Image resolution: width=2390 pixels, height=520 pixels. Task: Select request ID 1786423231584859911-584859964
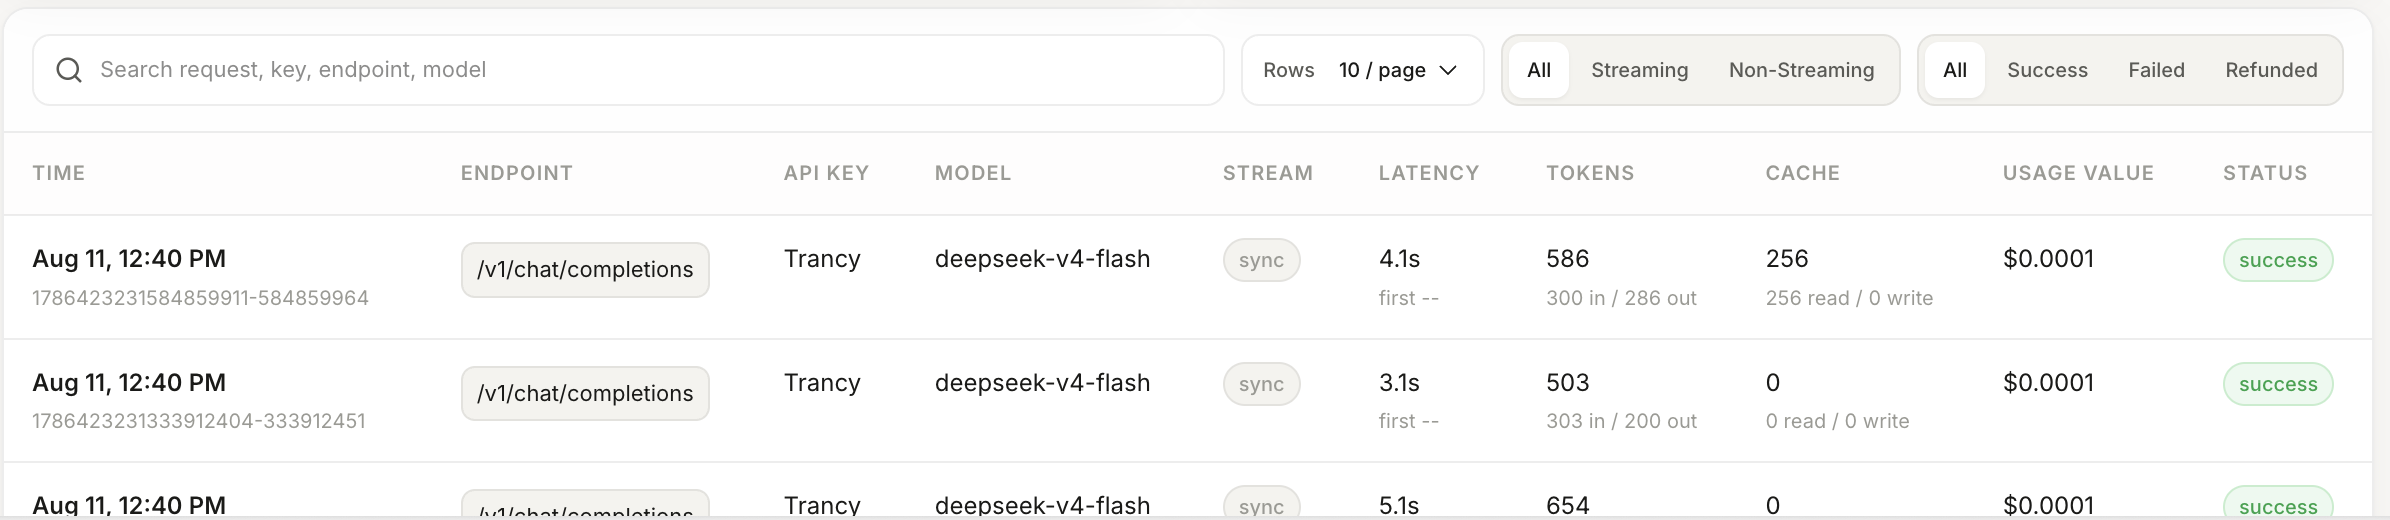click(200, 298)
